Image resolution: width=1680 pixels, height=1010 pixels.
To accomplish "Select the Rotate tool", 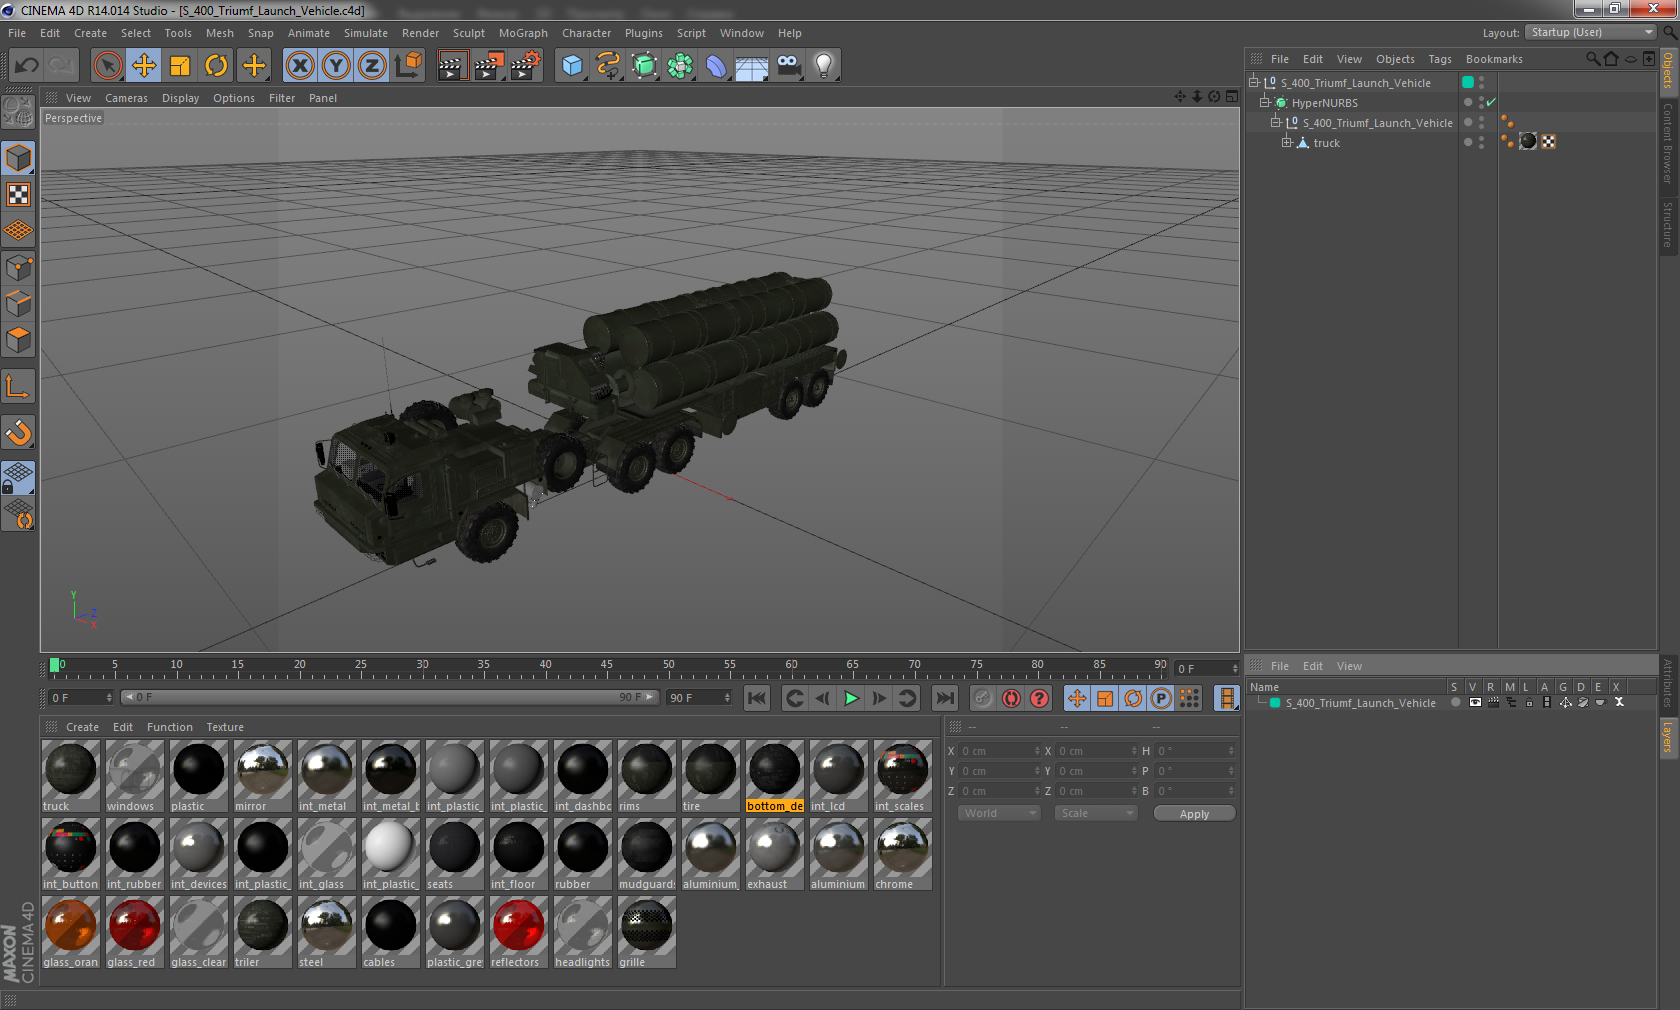I will click(216, 66).
